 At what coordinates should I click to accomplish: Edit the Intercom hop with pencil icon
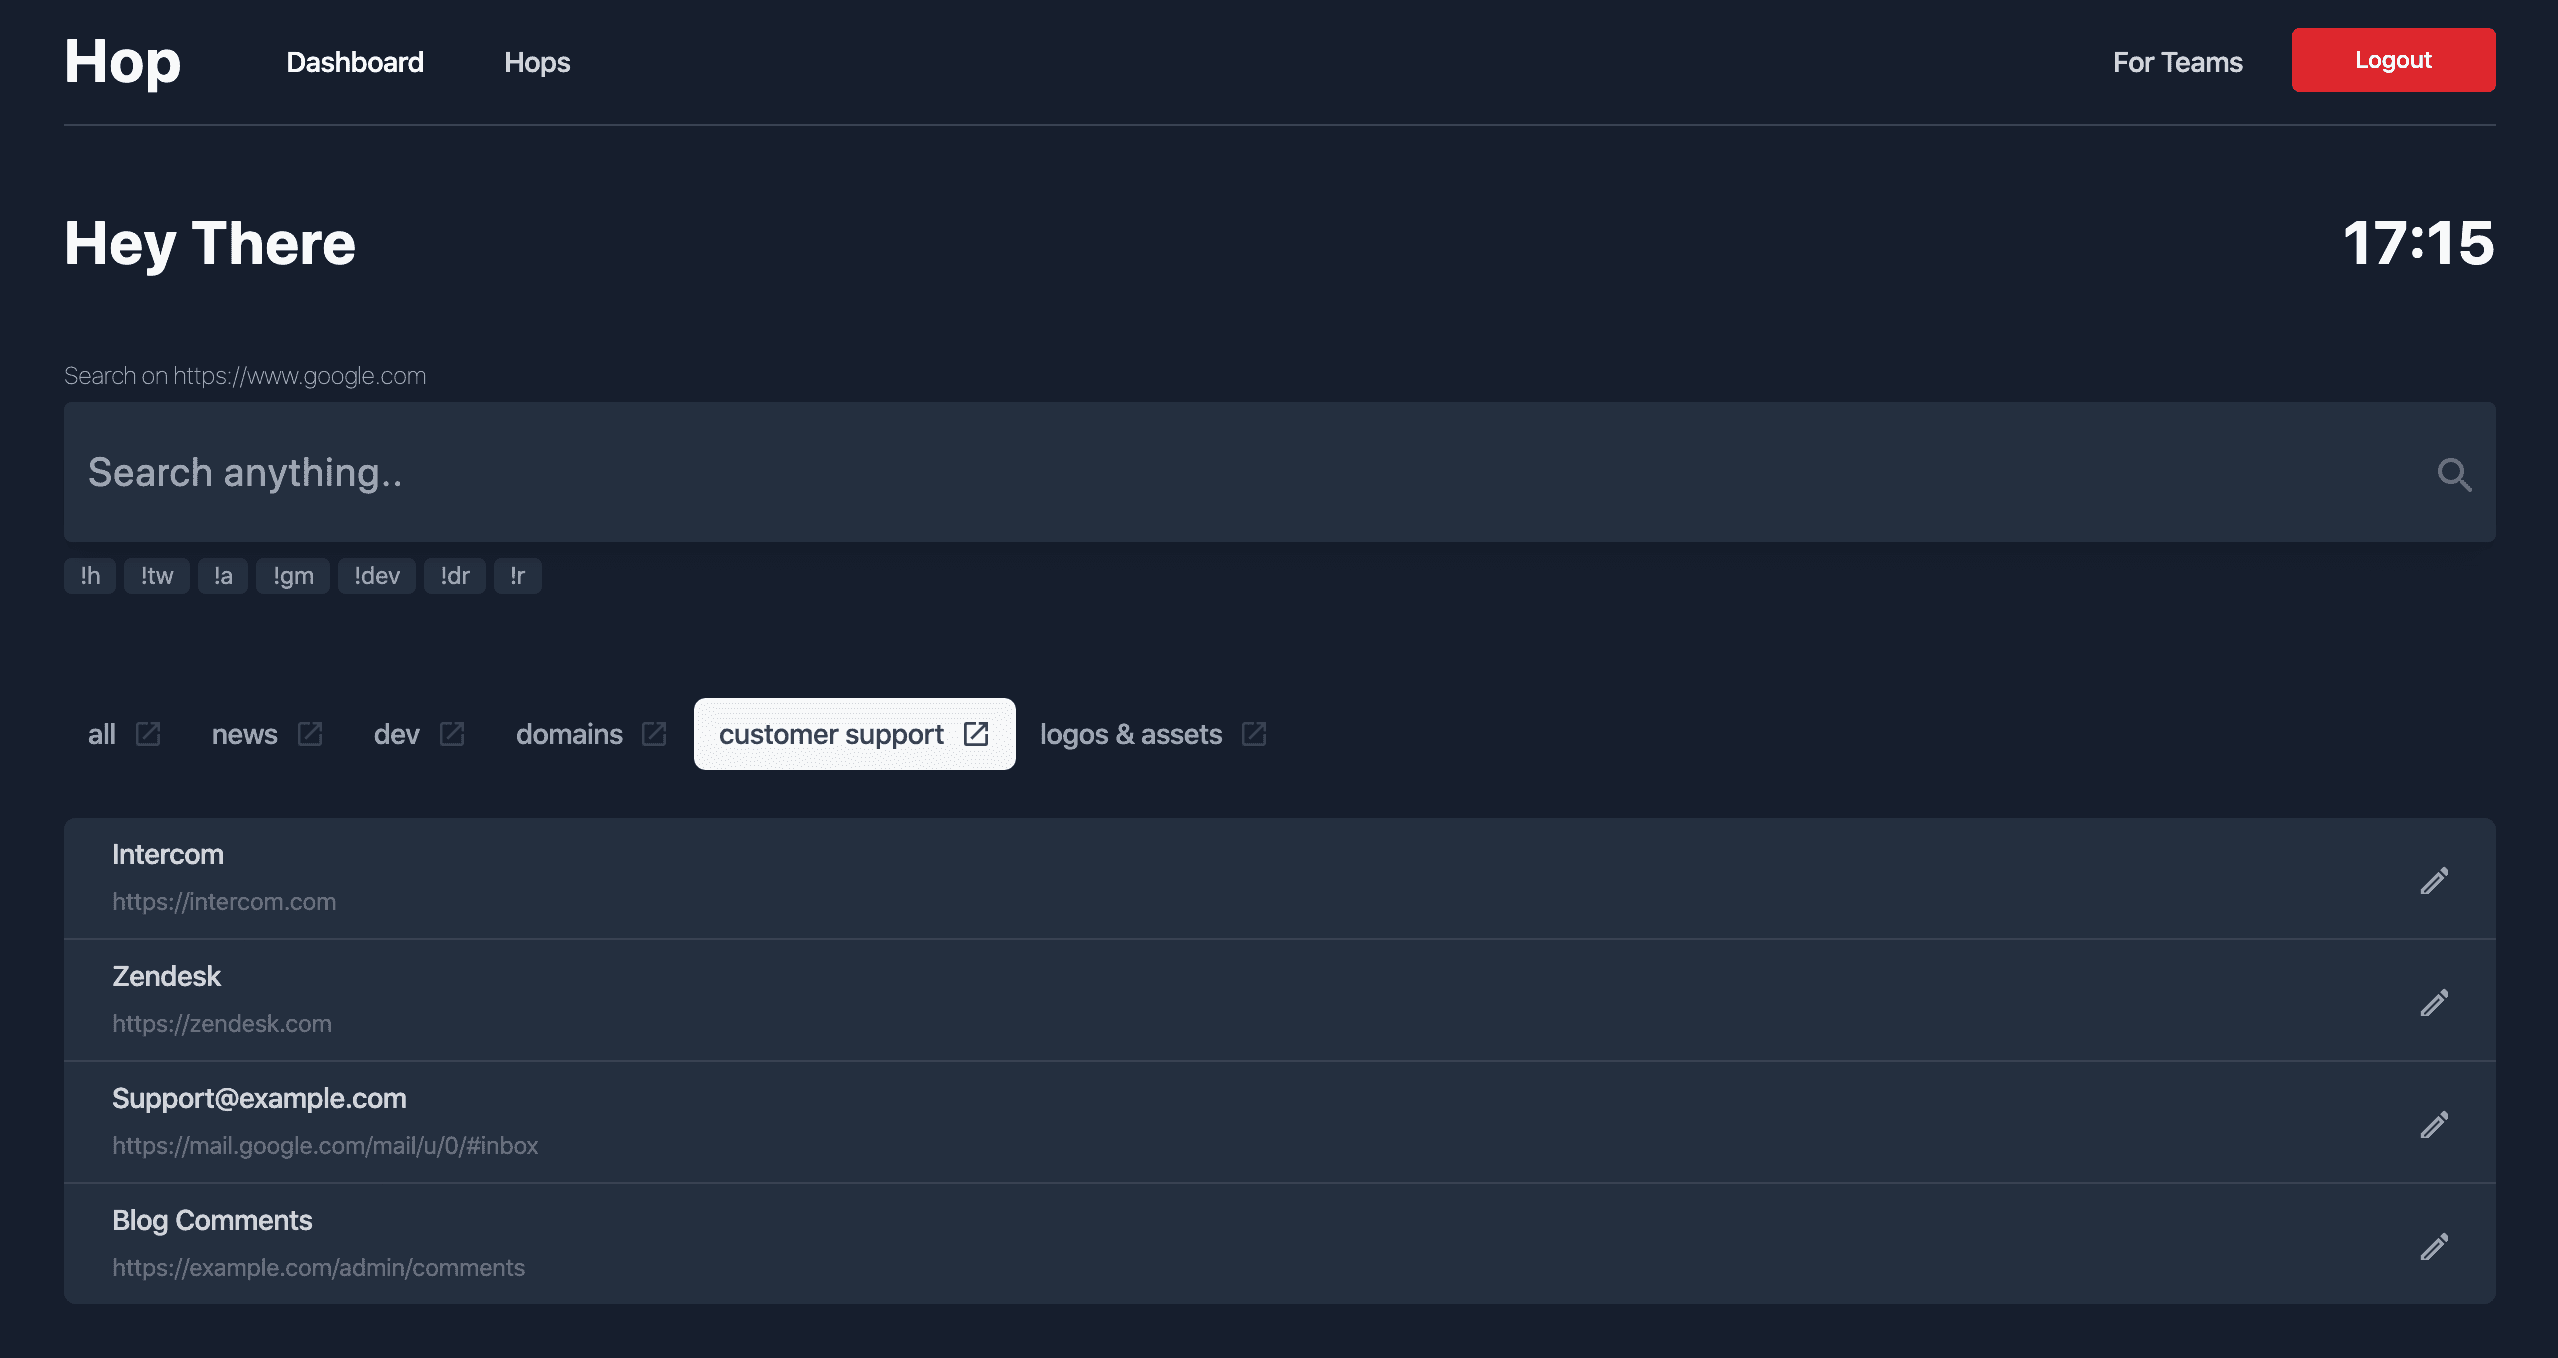2434,880
